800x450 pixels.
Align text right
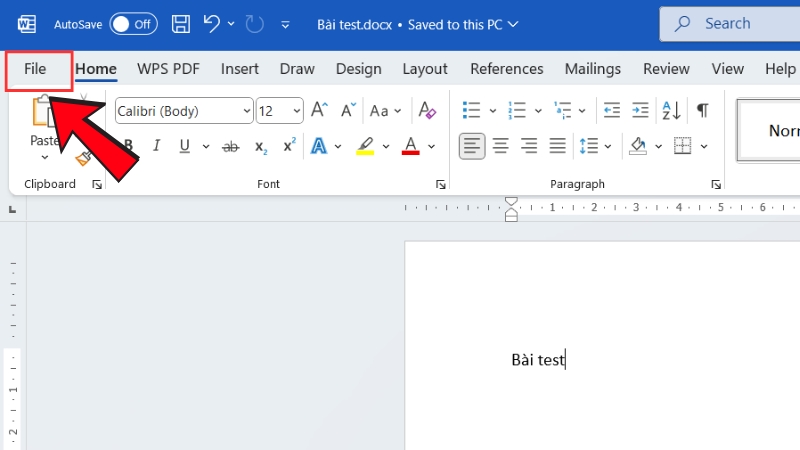click(x=529, y=146)
